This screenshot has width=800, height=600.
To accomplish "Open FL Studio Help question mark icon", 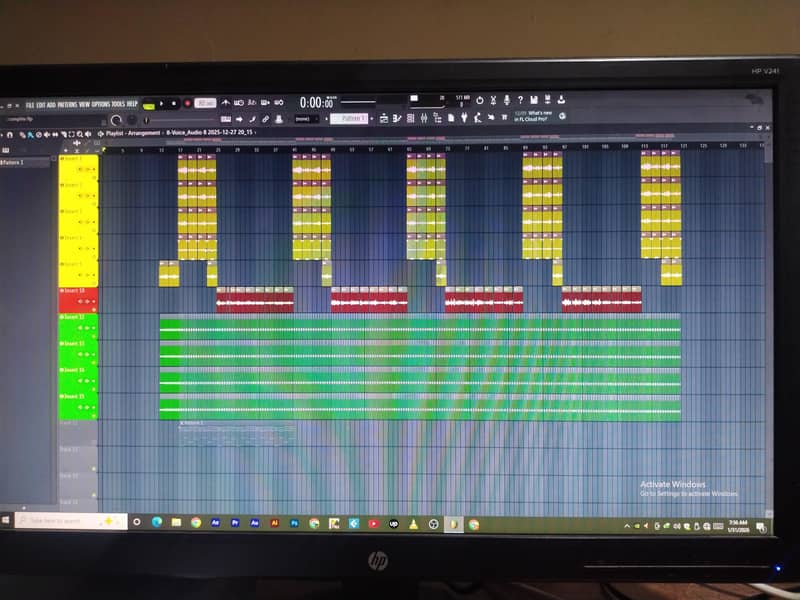I will click(x=520, y=100).
